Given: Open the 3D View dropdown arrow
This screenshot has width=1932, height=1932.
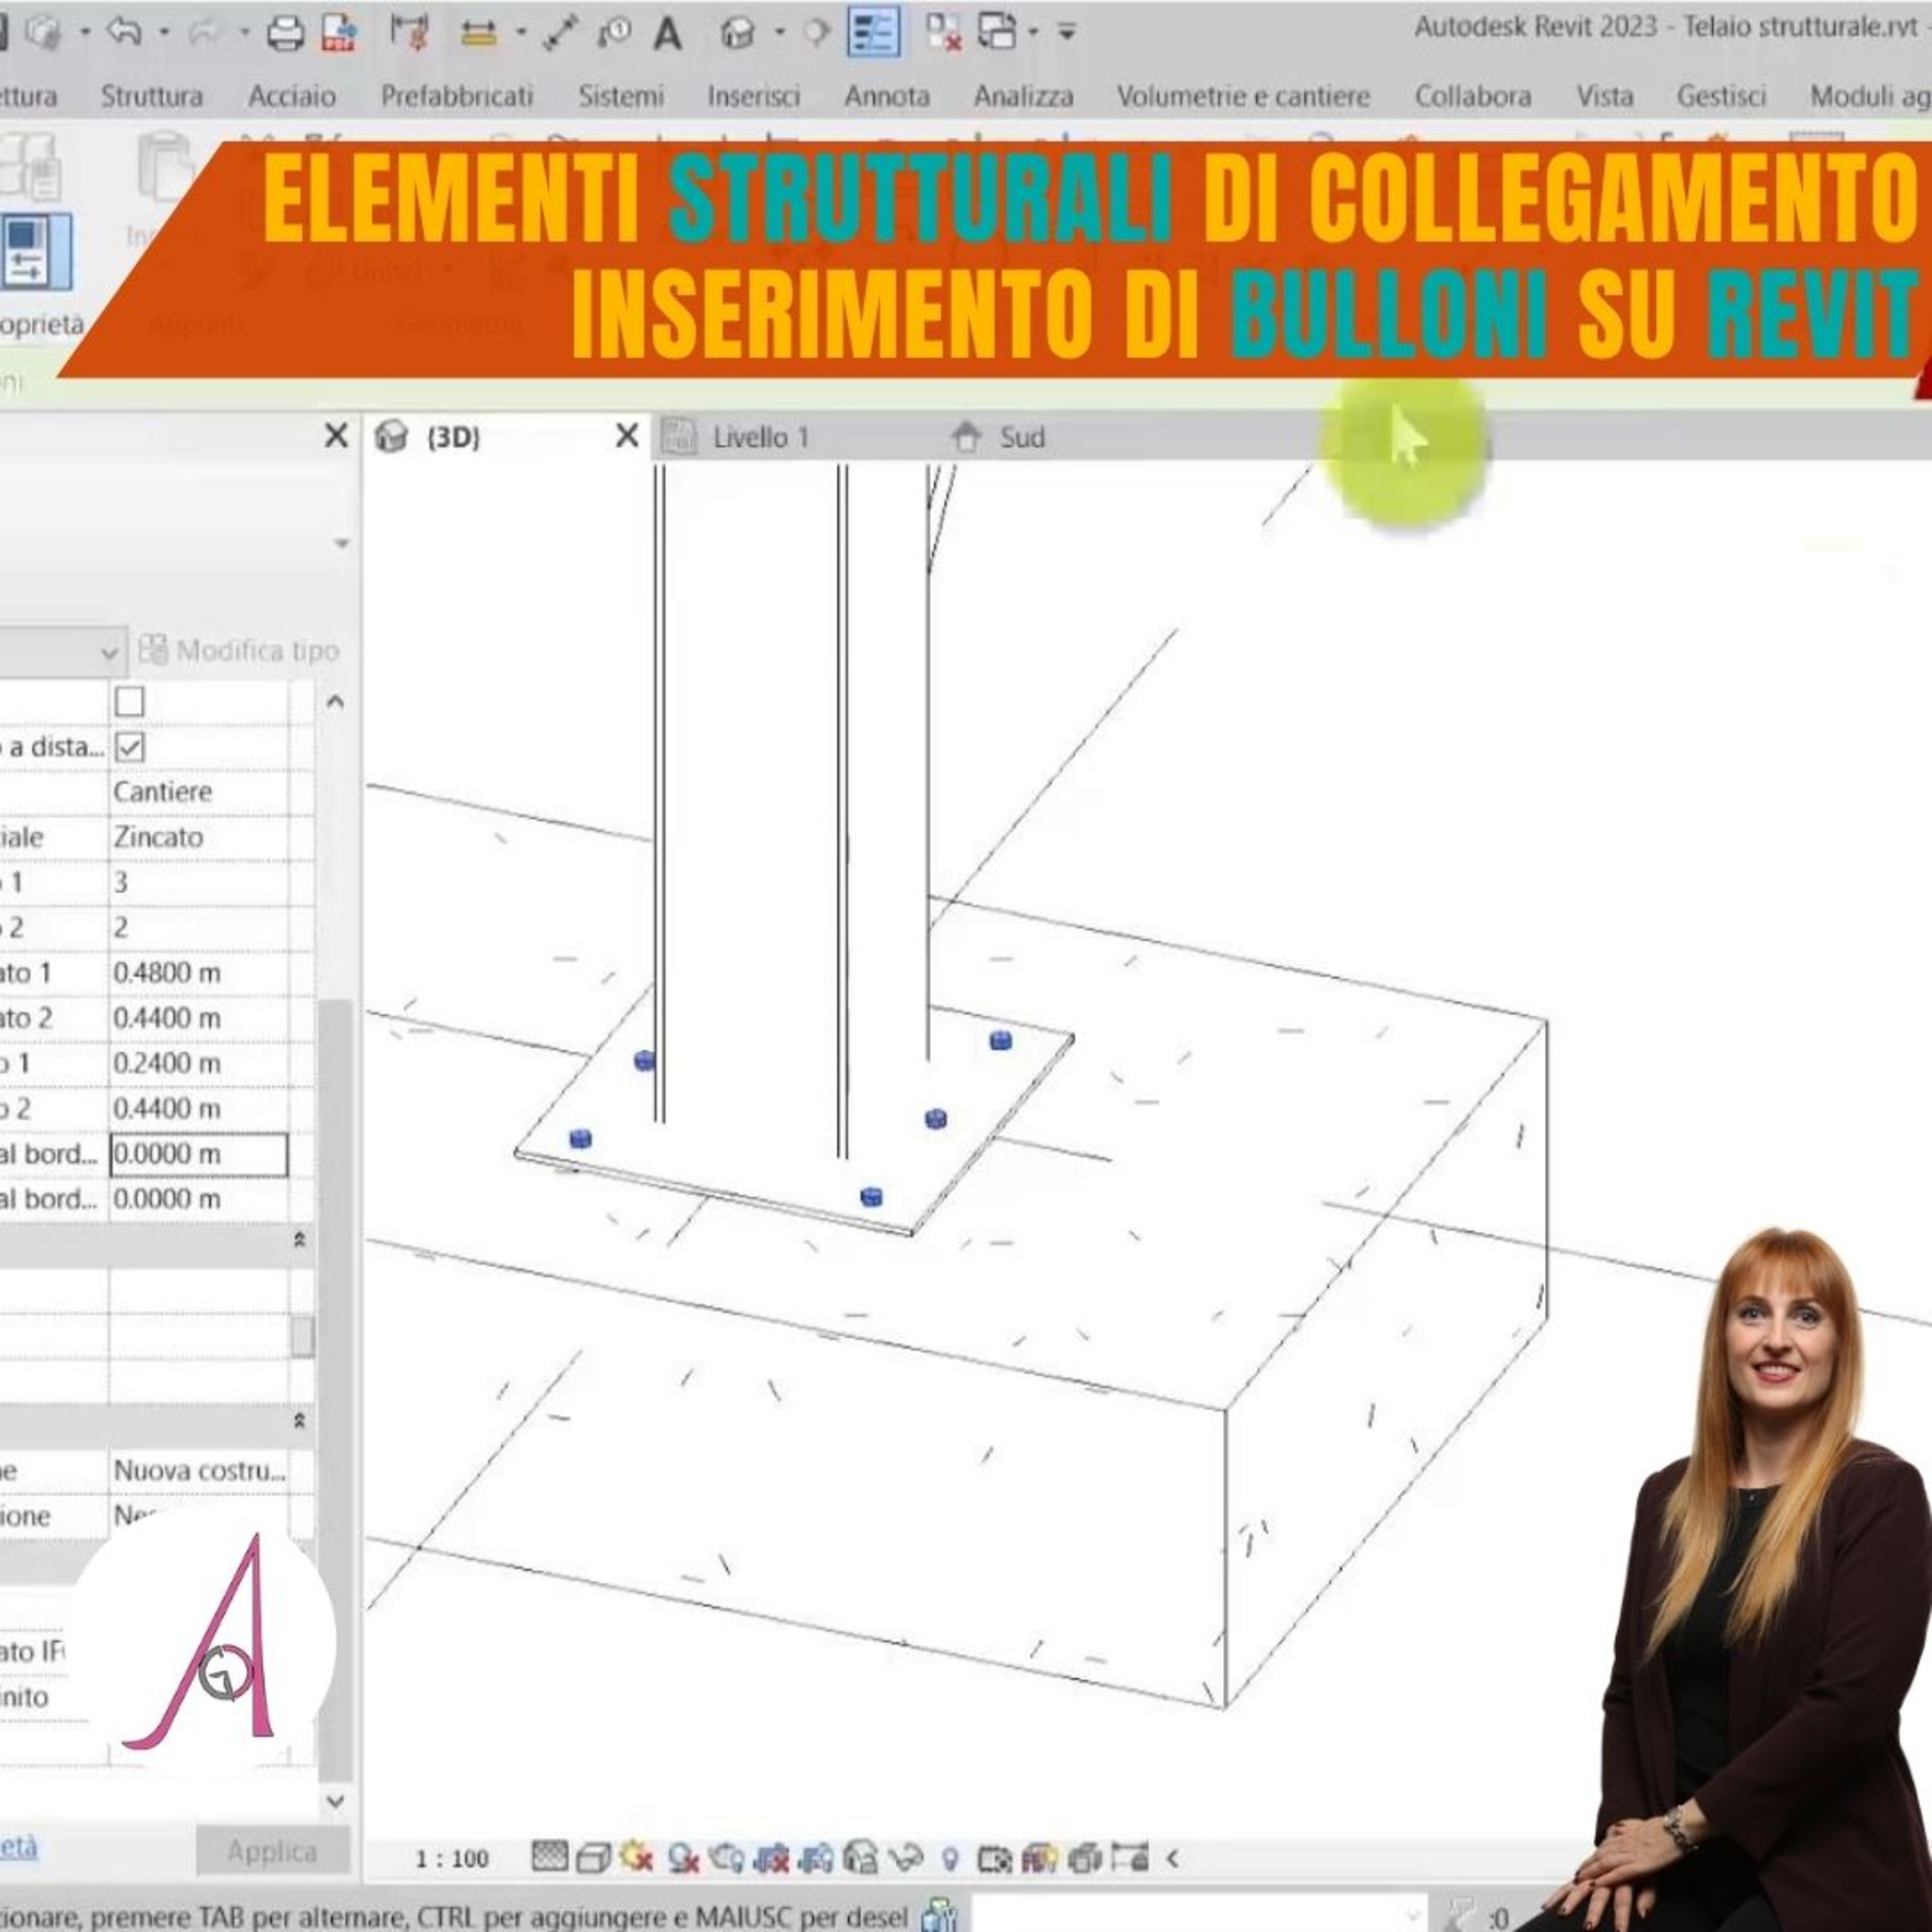Looking at the screenshot, I should pyautogui.click(x=779, y=33).
